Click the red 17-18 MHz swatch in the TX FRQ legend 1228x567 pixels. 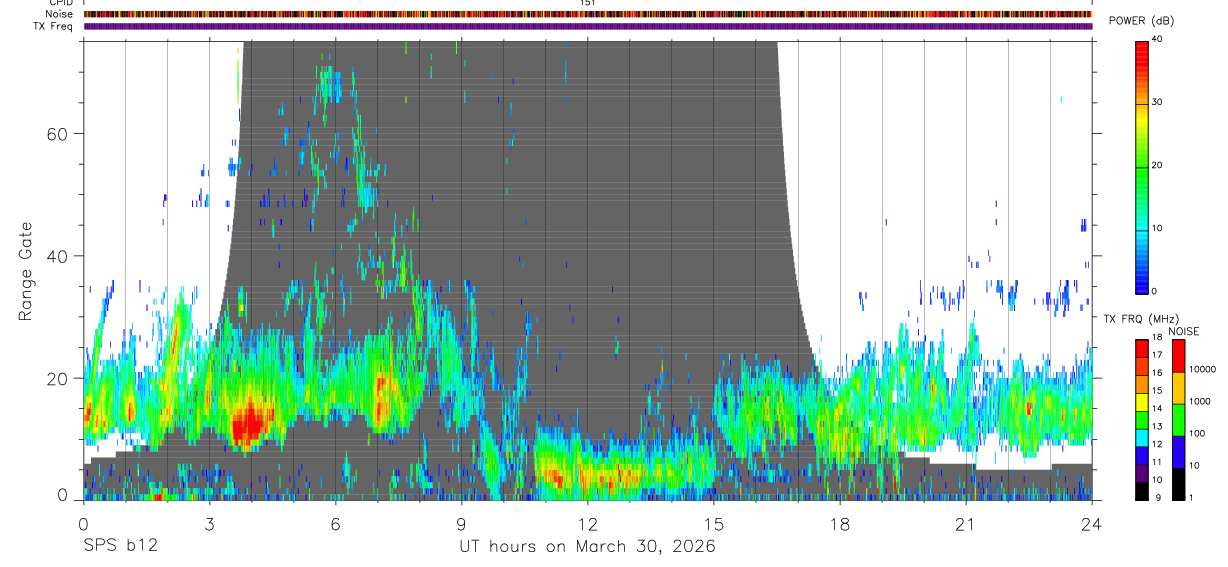pos(1141,349)
